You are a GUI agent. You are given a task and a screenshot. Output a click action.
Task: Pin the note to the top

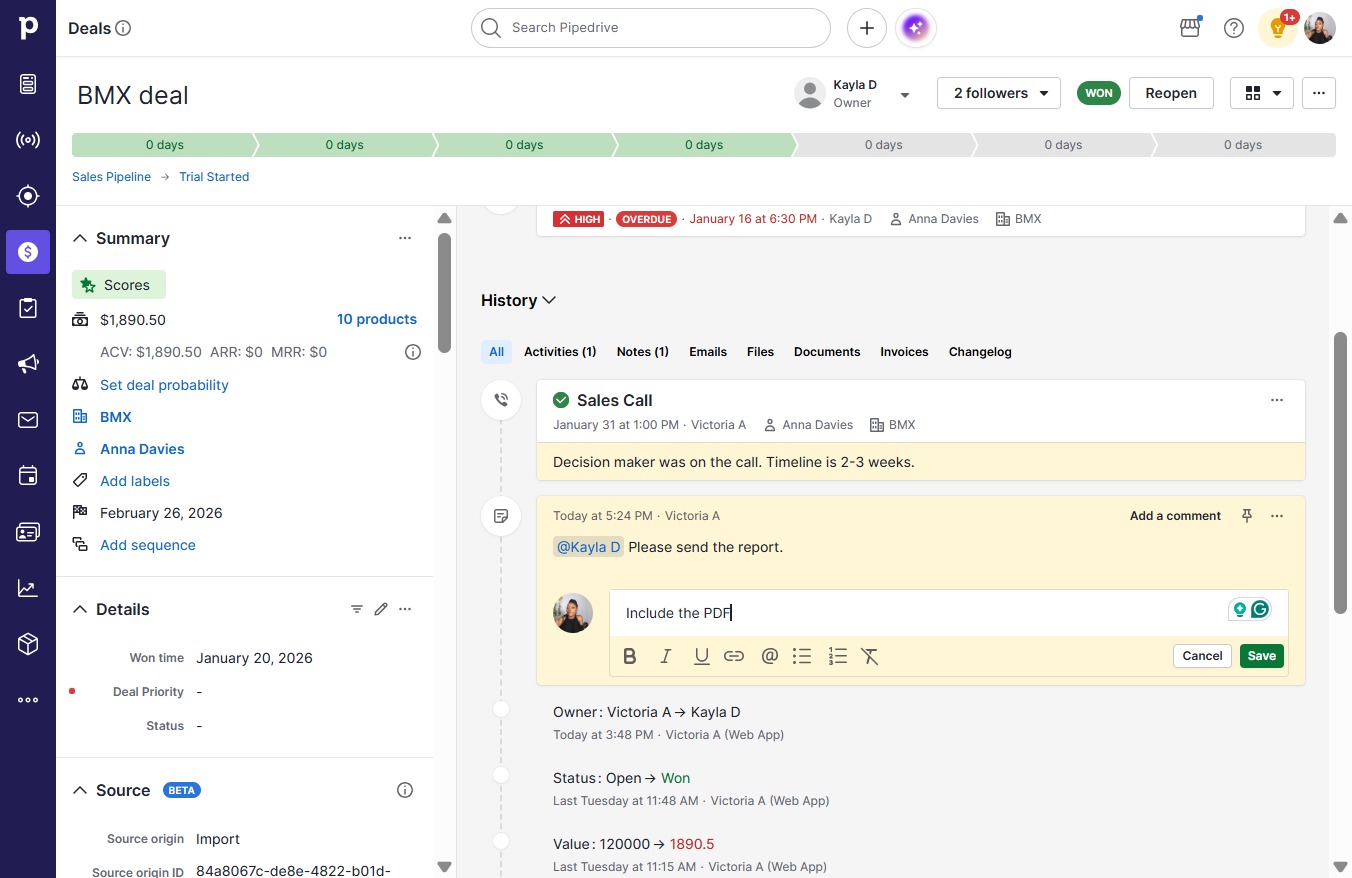pos(1247,516)
